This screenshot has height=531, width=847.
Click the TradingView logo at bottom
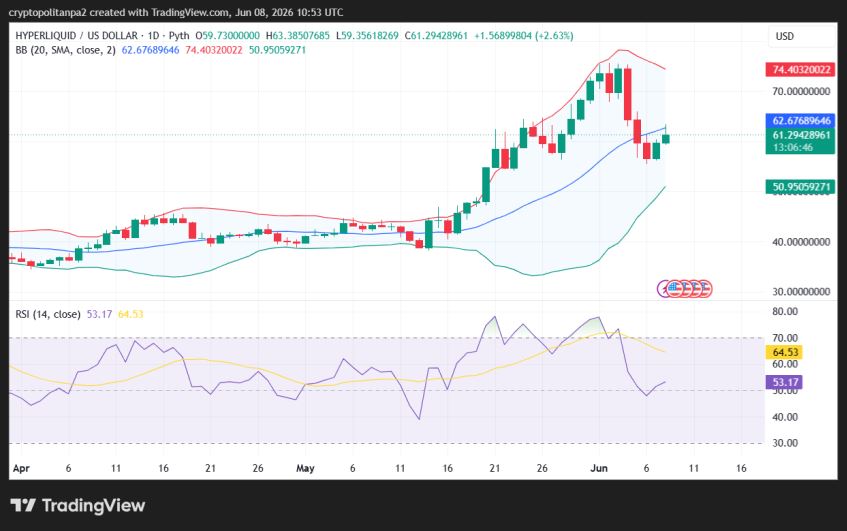click(78, 506)
